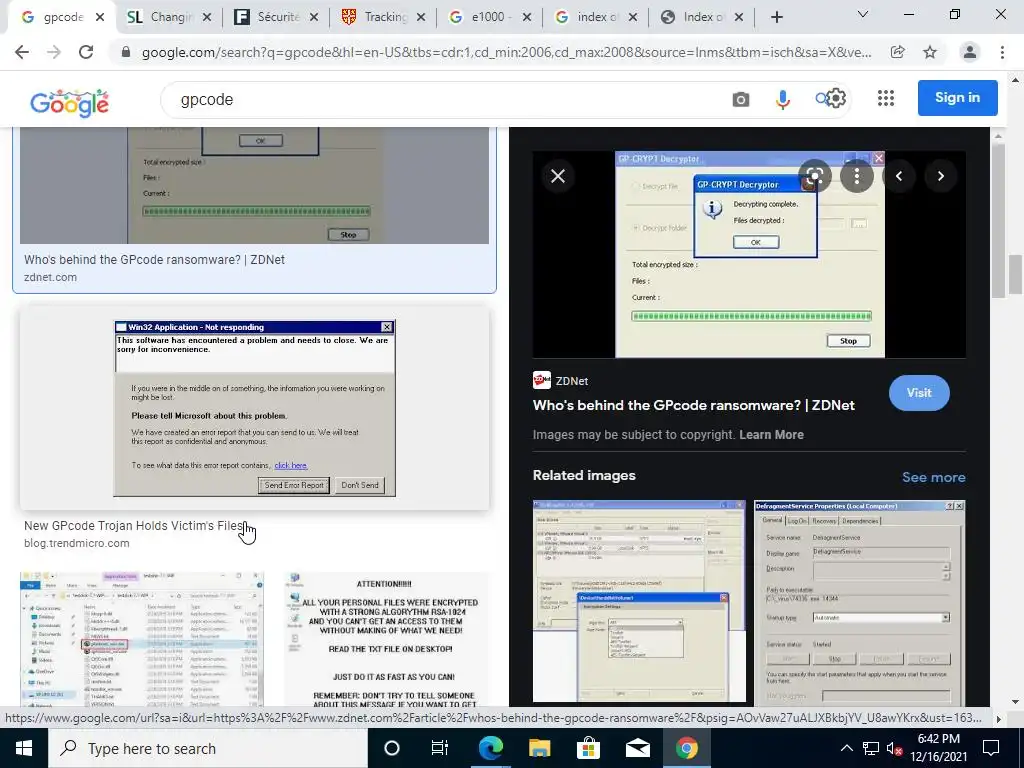Switch to the Tracking tab
The height and width of the screenshot is (768, 1024).
tap(385, 17)
